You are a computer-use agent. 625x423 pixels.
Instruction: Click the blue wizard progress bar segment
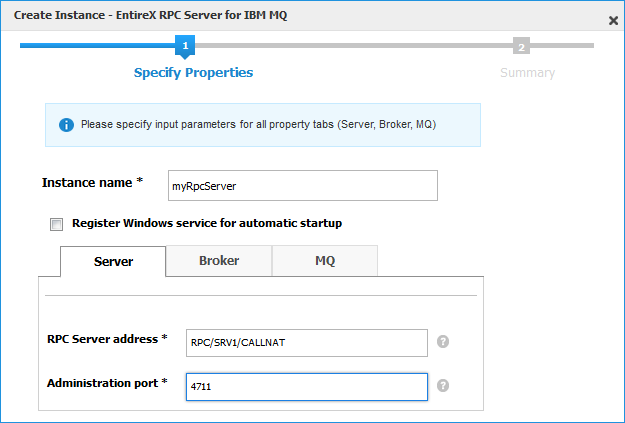point(98,45)
